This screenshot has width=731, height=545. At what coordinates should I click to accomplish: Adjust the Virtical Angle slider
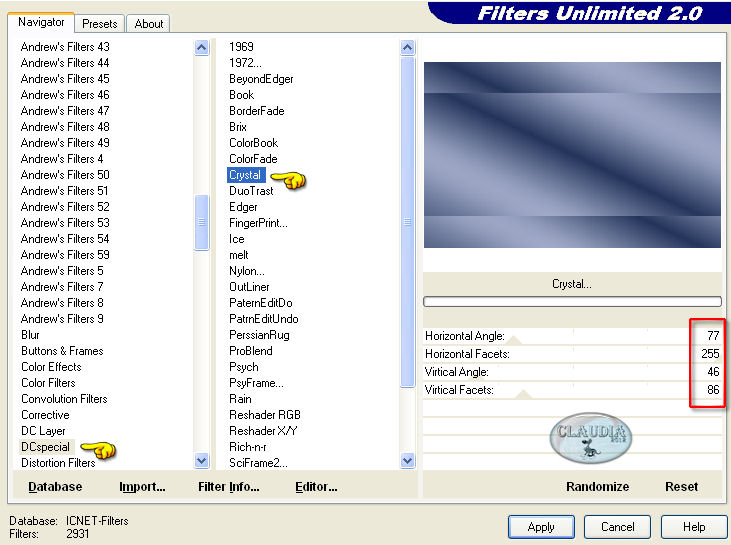click(x=572, y=372)
